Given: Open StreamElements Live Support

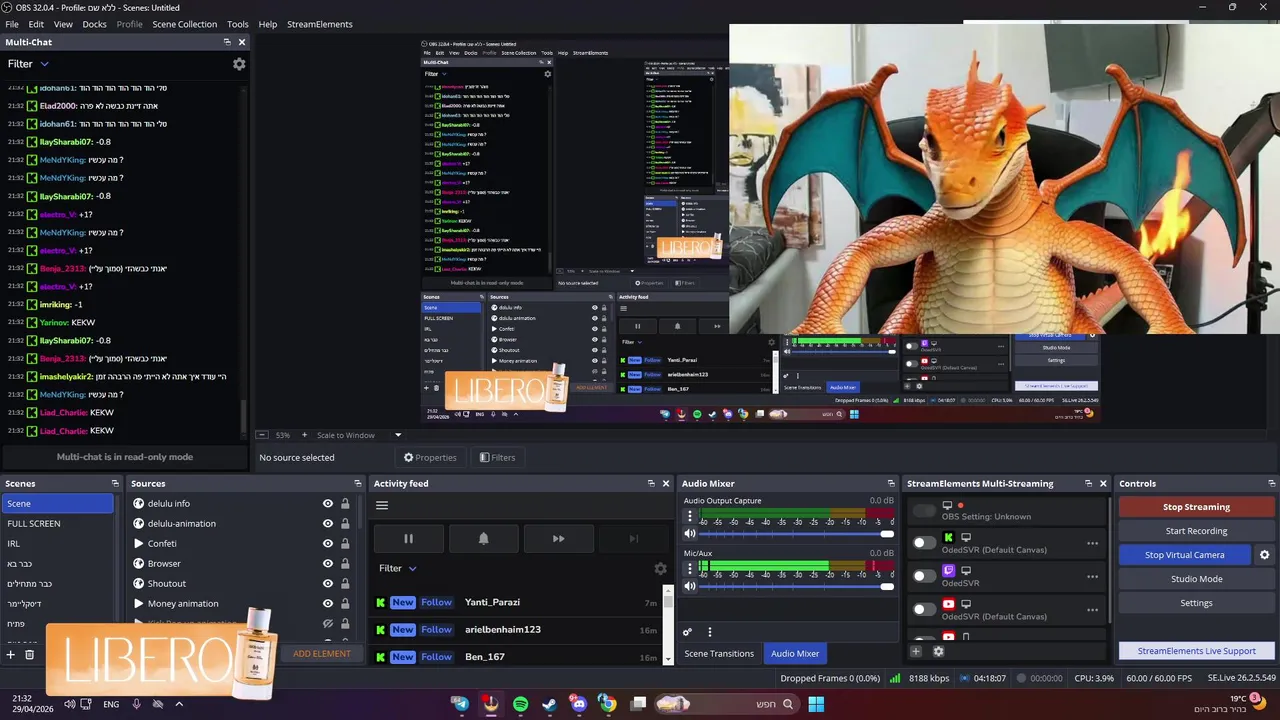Looking at the screenshot, I should tap(1196, 651).
